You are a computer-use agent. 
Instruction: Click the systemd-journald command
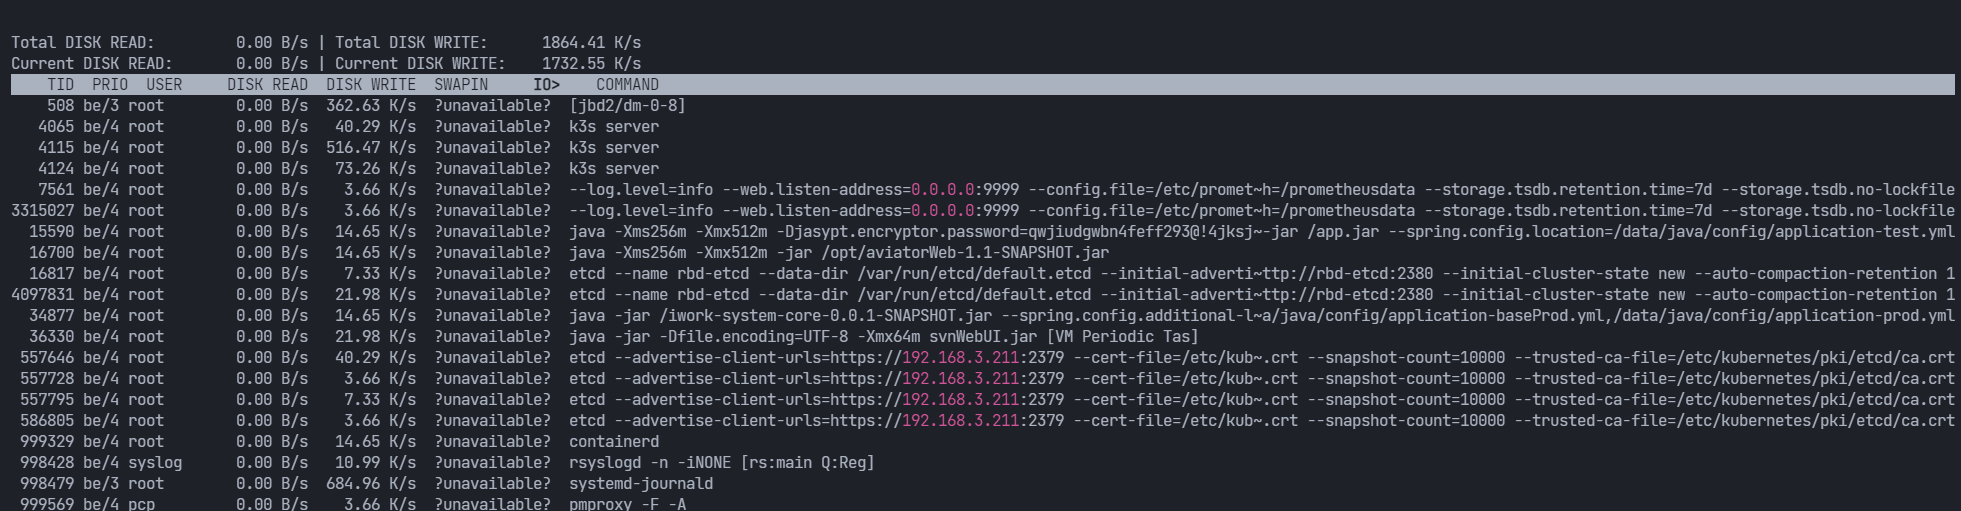tap(641, 484)
